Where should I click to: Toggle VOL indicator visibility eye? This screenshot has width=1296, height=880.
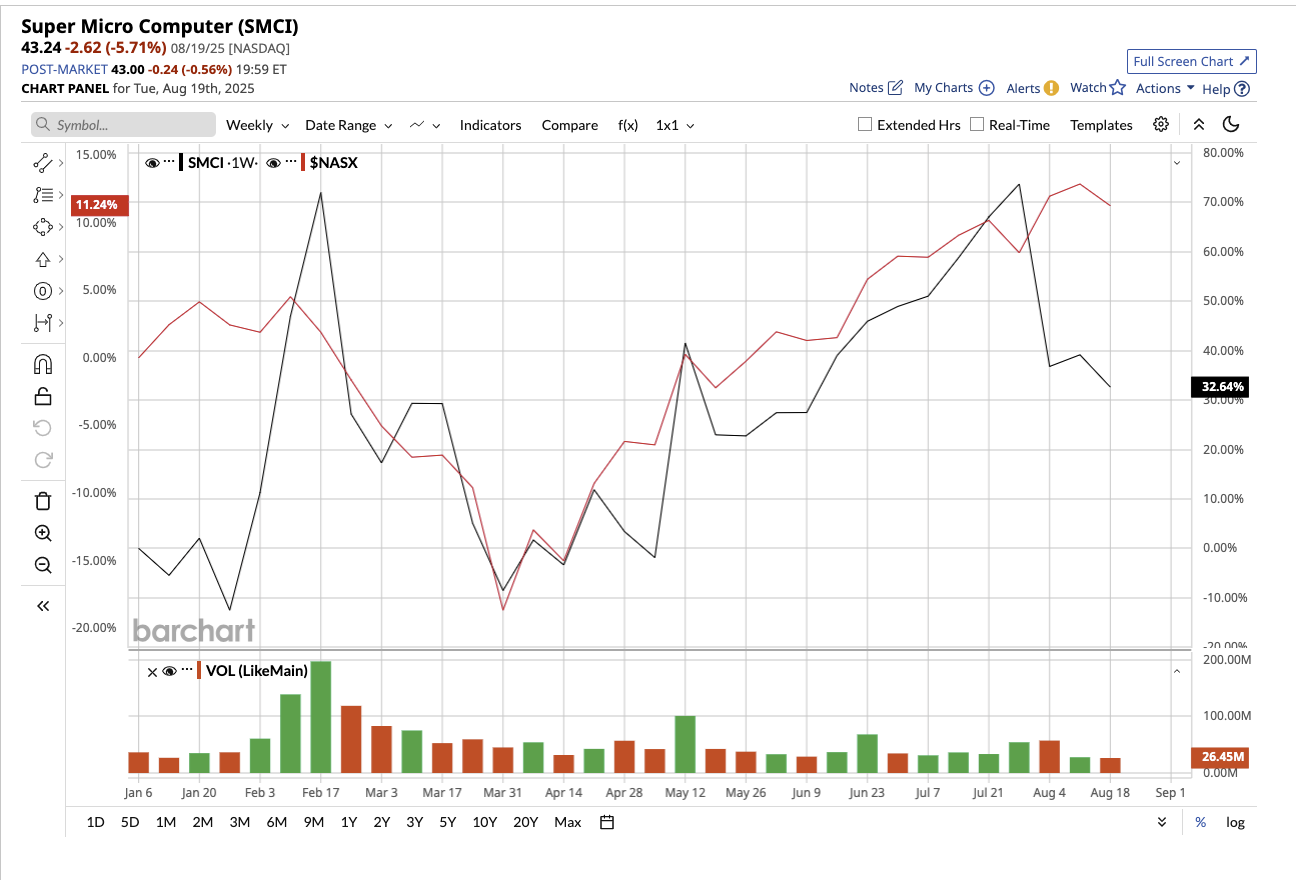point(169,671)
